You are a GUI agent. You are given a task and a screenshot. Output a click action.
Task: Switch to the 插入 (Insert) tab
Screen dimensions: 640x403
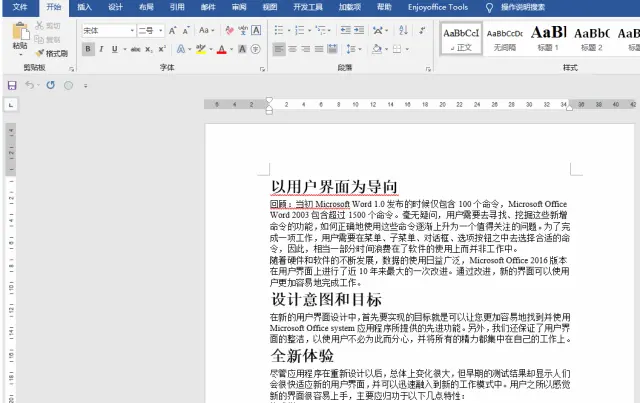point(84,7)
